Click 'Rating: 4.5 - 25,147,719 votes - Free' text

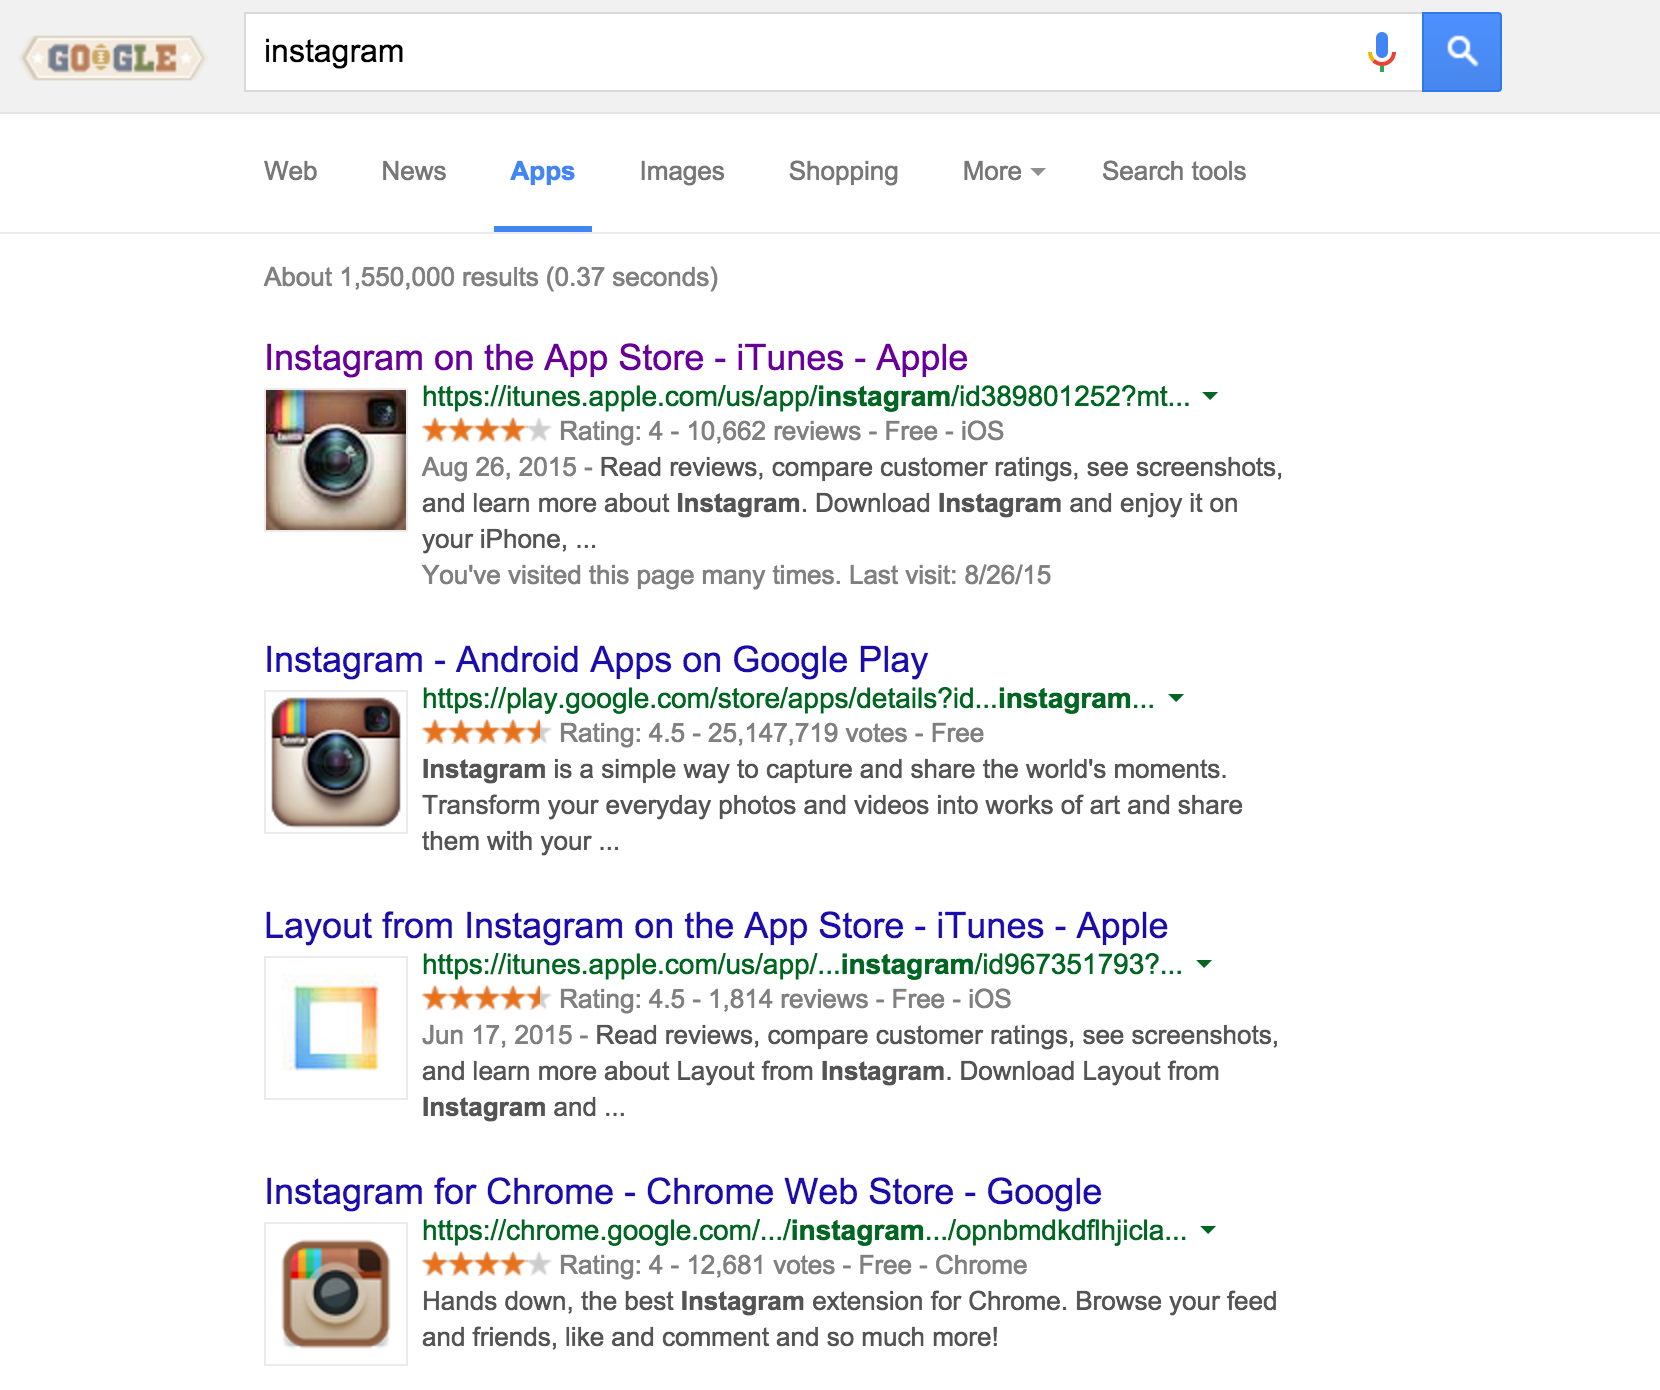[771, 733]
